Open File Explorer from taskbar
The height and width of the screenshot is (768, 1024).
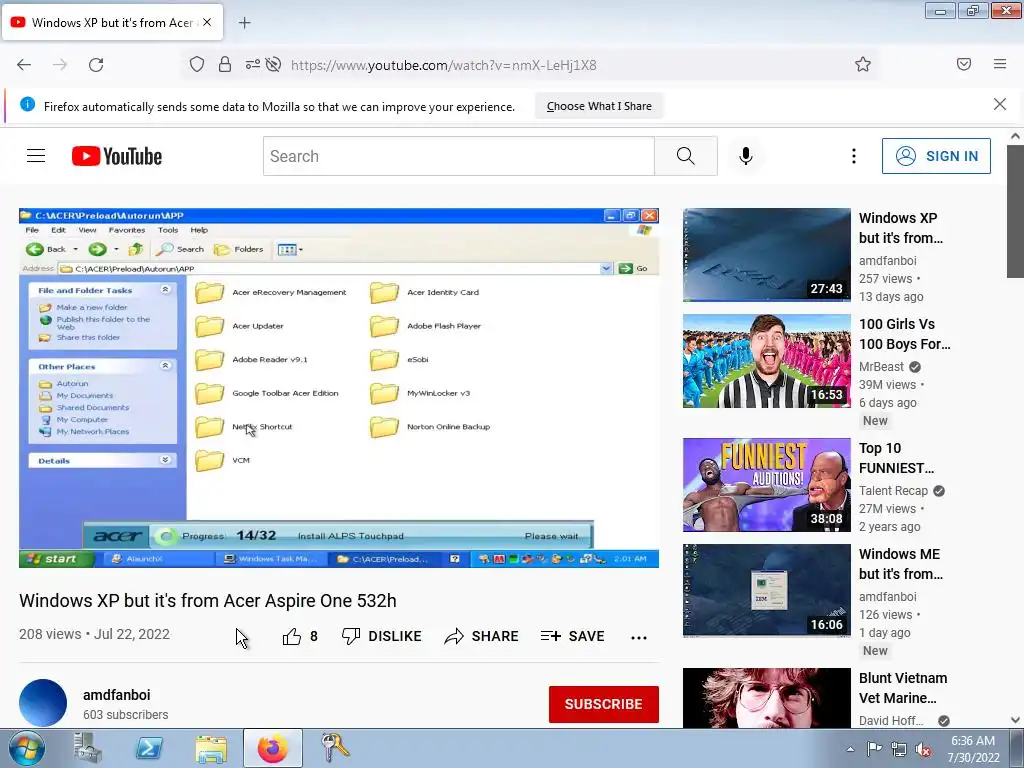(x=211, y=748)
